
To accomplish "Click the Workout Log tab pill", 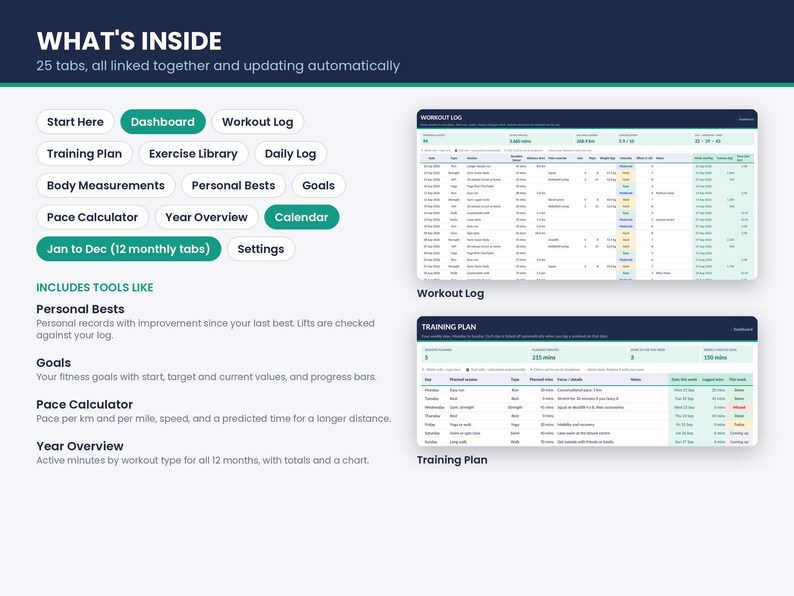I will (257, 122).
